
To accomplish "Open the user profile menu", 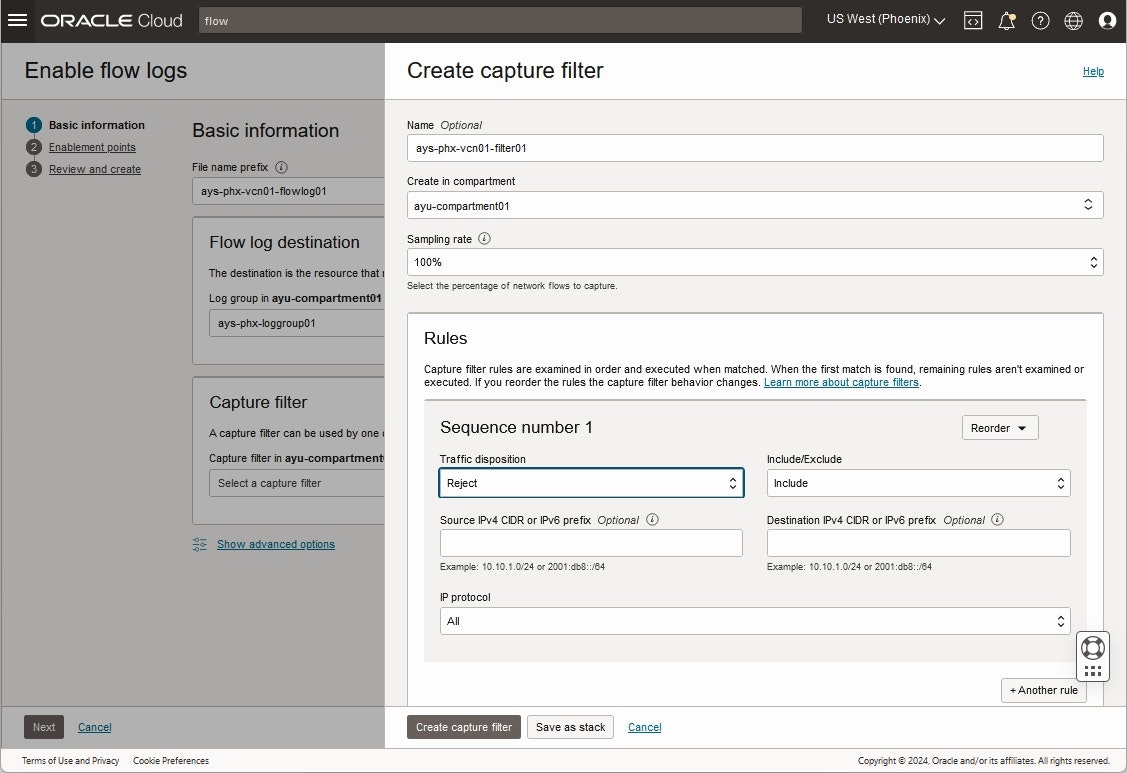I will coord(1107,20).
